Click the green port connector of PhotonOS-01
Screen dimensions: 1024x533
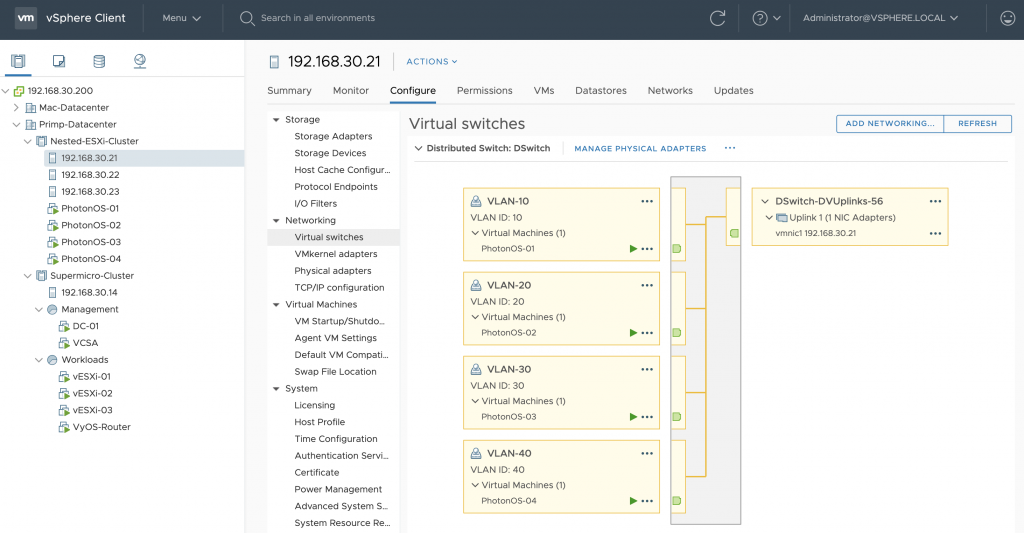pos(677,249)
